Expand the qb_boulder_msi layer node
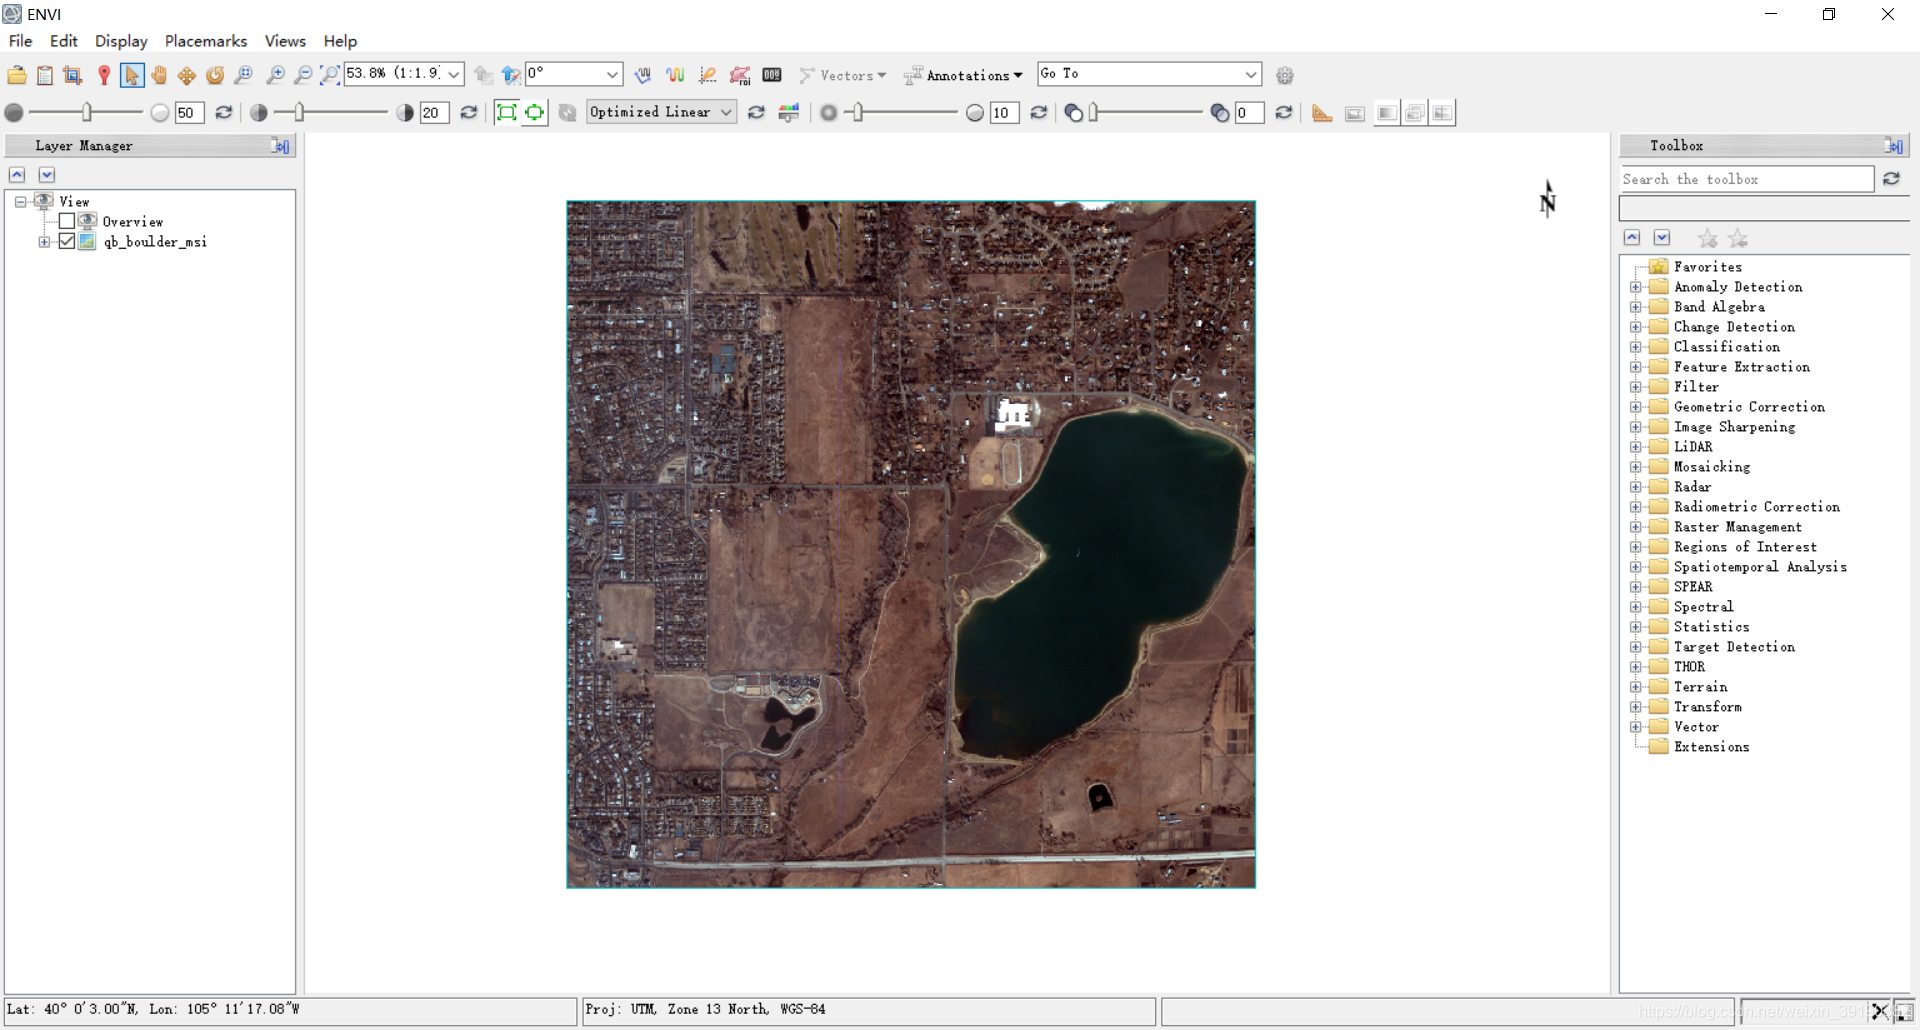The height and width of the screenshot is (1030, 1920). pyautogui.click(x=44, y=242)
